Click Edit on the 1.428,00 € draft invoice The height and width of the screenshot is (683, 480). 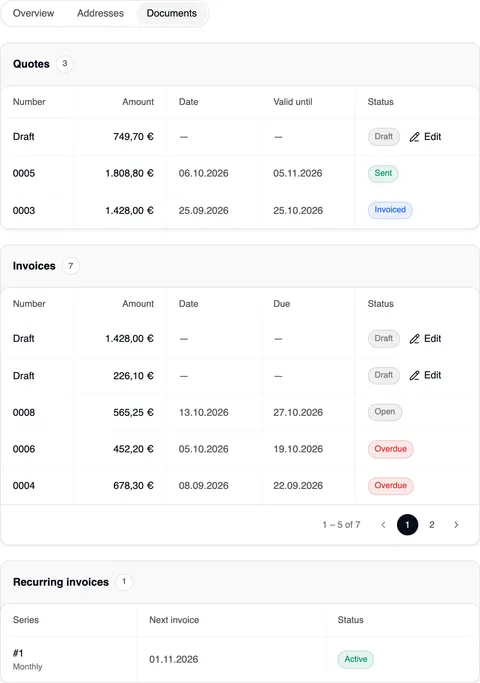coord(425,338)
